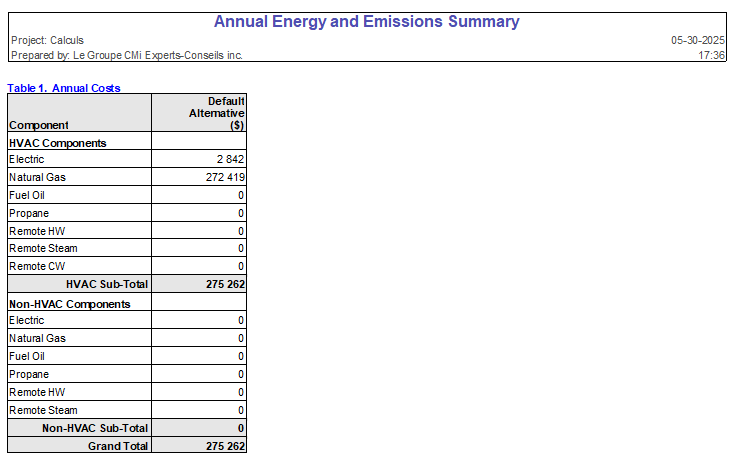Viewport: 730px width, 456px height.
Task: Click the report time 17:36
Action: tap(712, 55)
